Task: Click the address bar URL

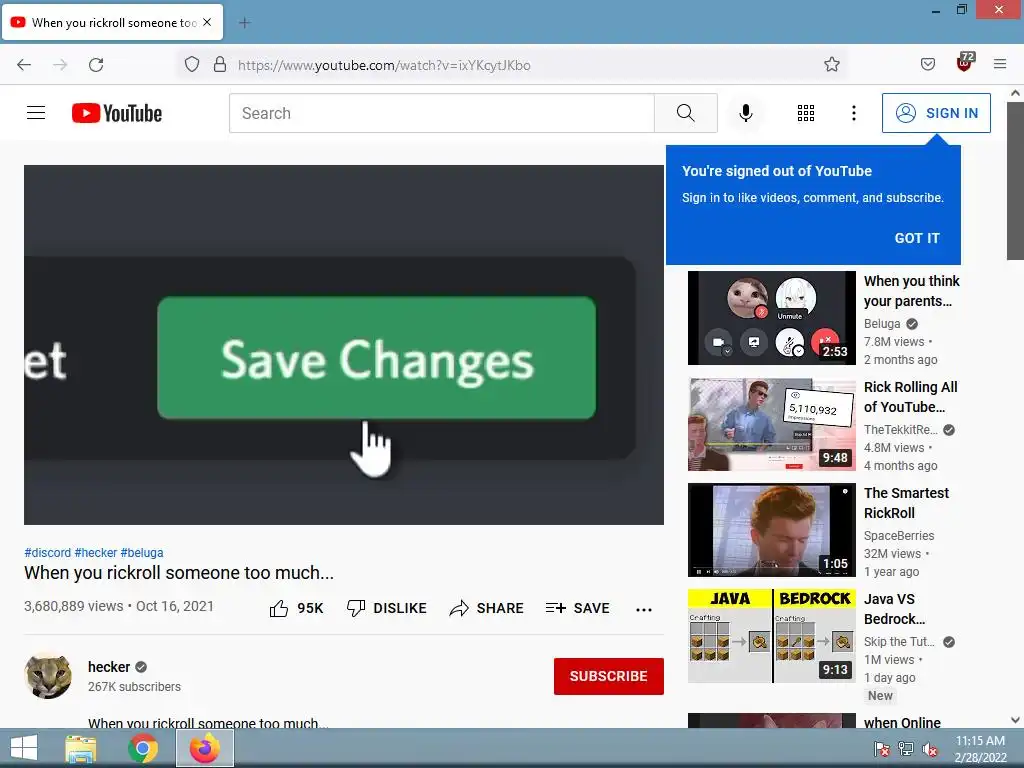Action: [384, 65]
